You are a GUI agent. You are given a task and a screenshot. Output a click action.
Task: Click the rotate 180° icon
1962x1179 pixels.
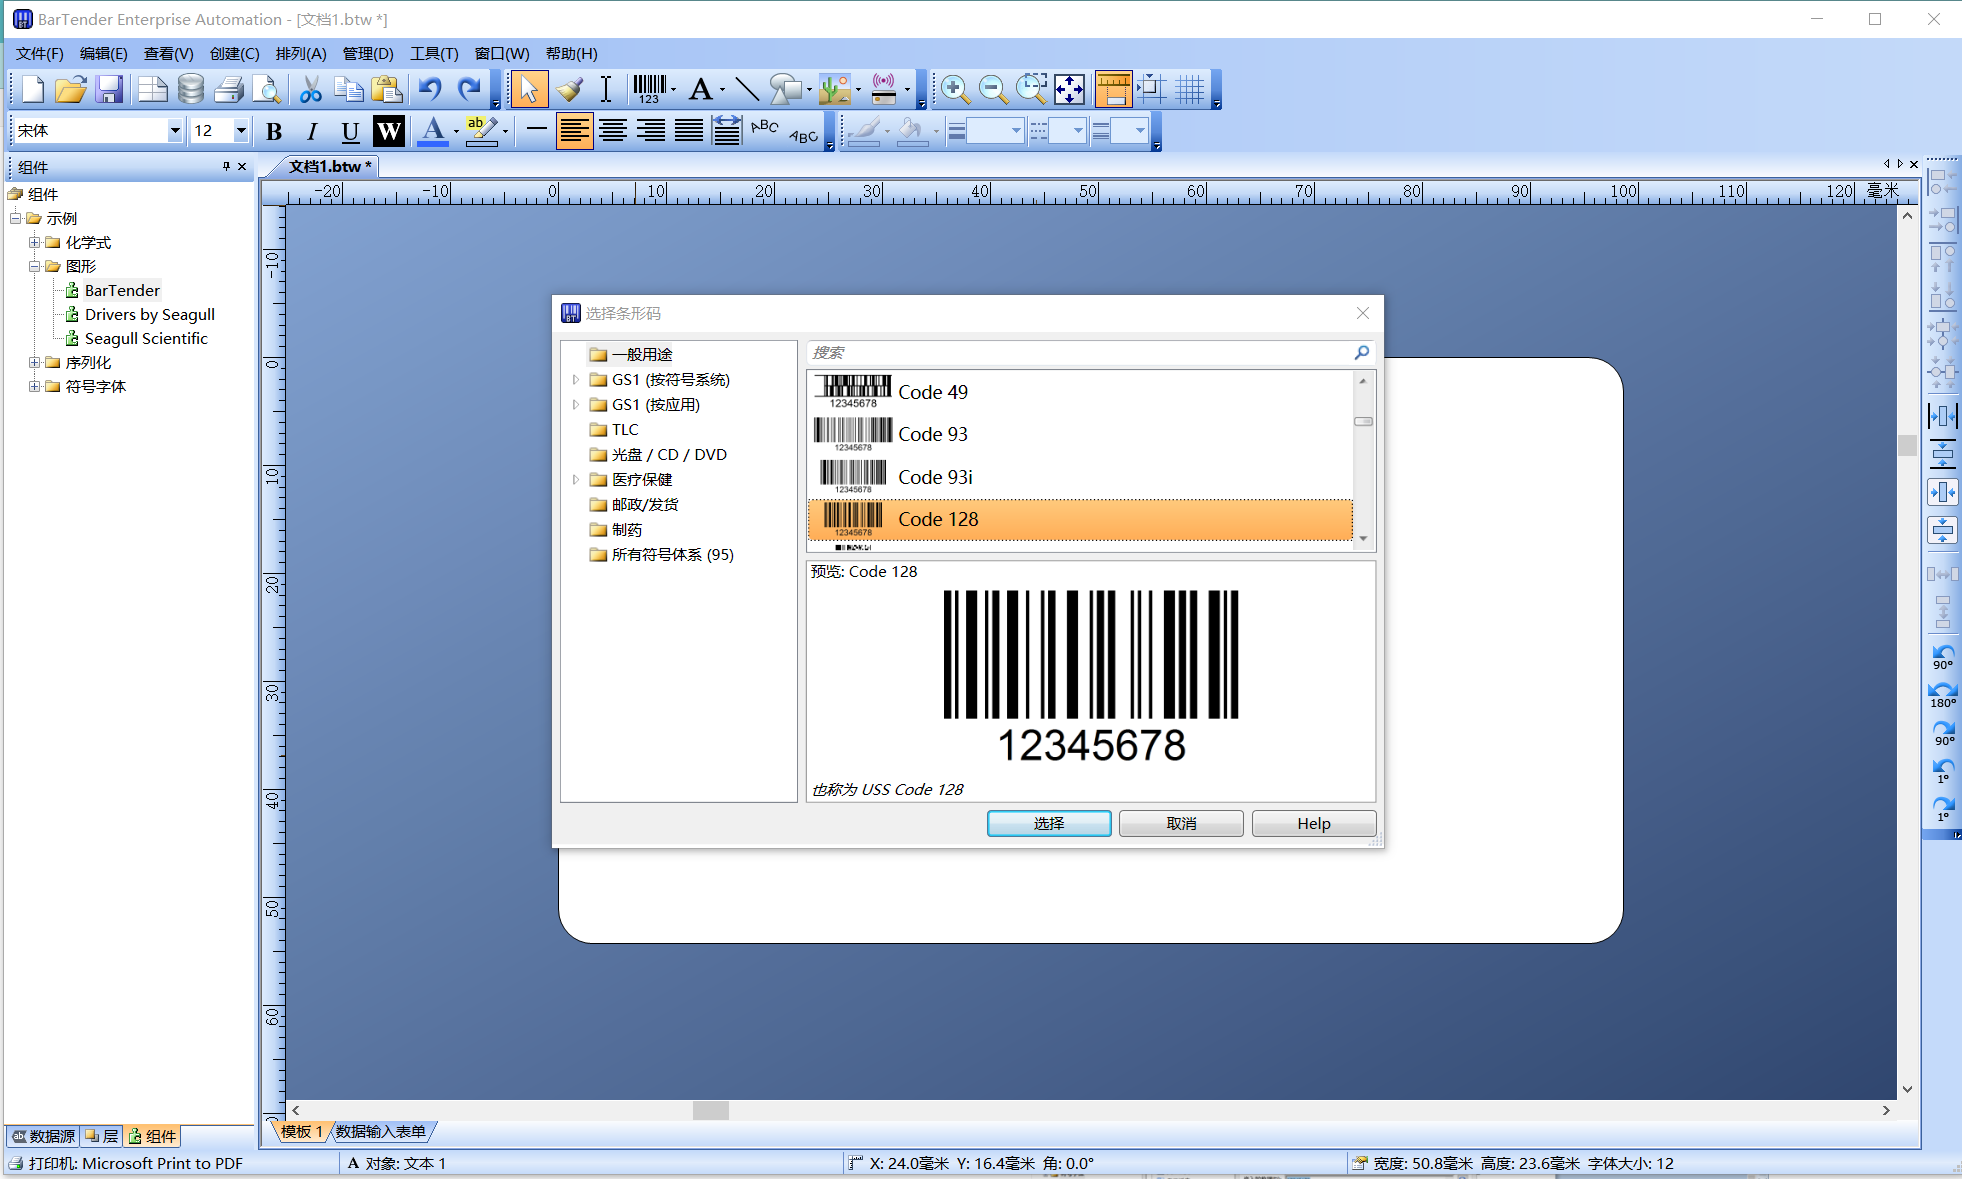coord(1942,694)
